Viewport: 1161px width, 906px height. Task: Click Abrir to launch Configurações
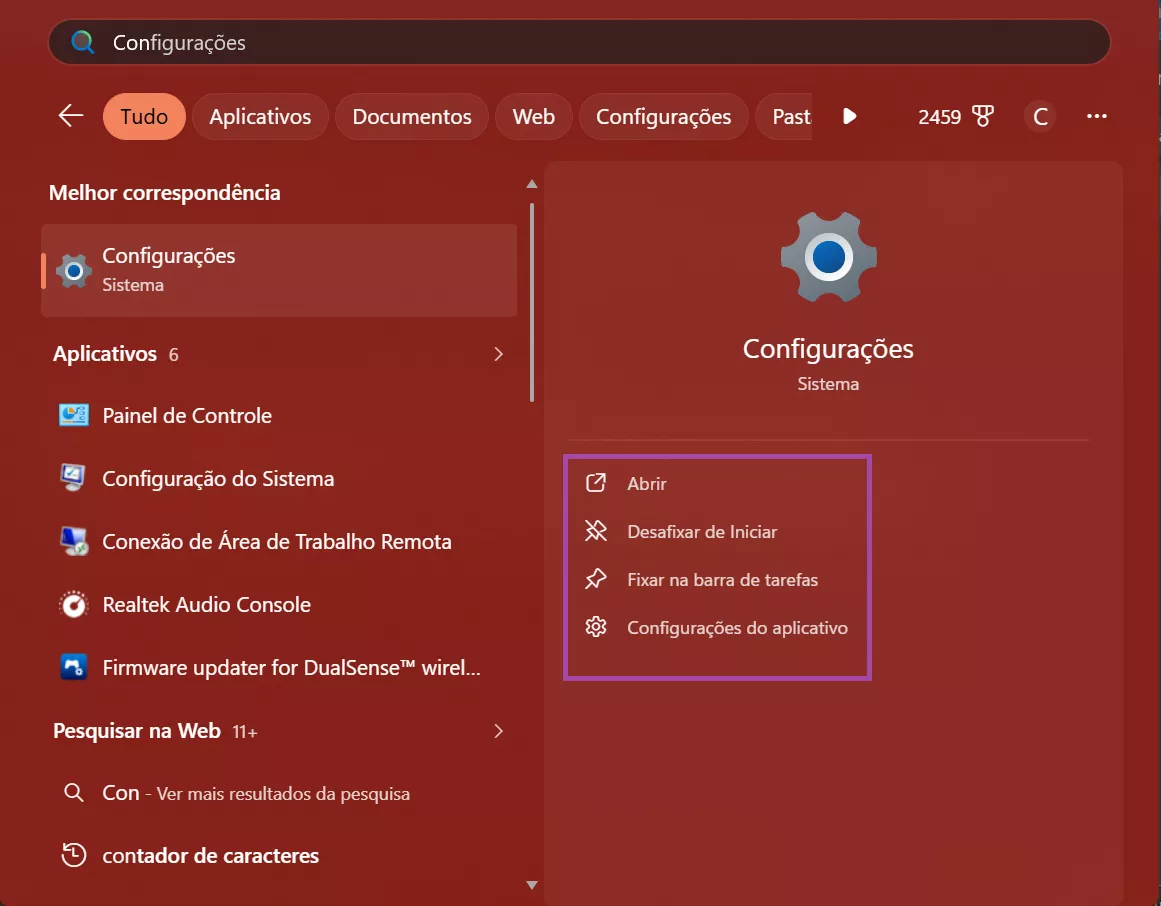(x=646, y=483)
